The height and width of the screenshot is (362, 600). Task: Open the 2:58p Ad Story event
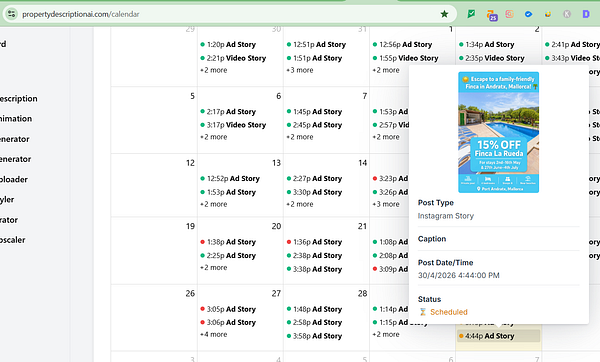pyautogui.click(x=314, y=323)
